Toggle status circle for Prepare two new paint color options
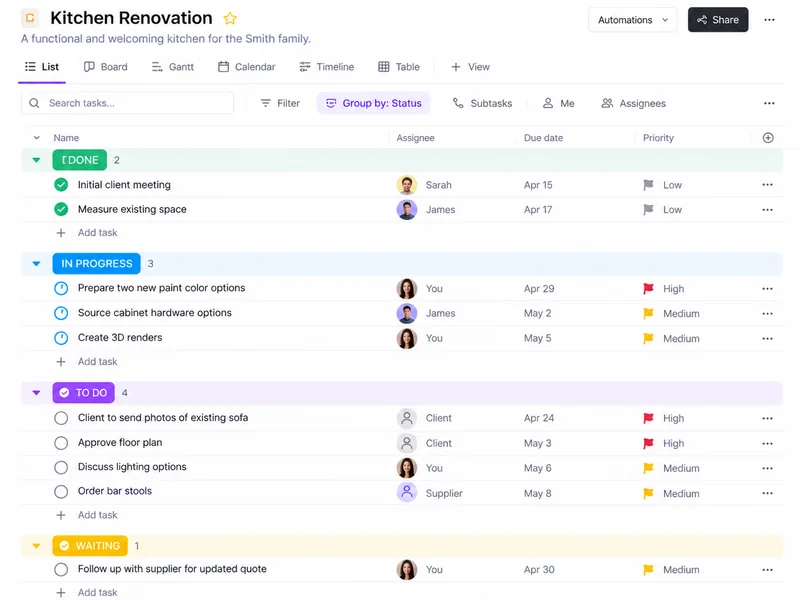The height and width of the screenshot is (600, 800). point(61,288)
